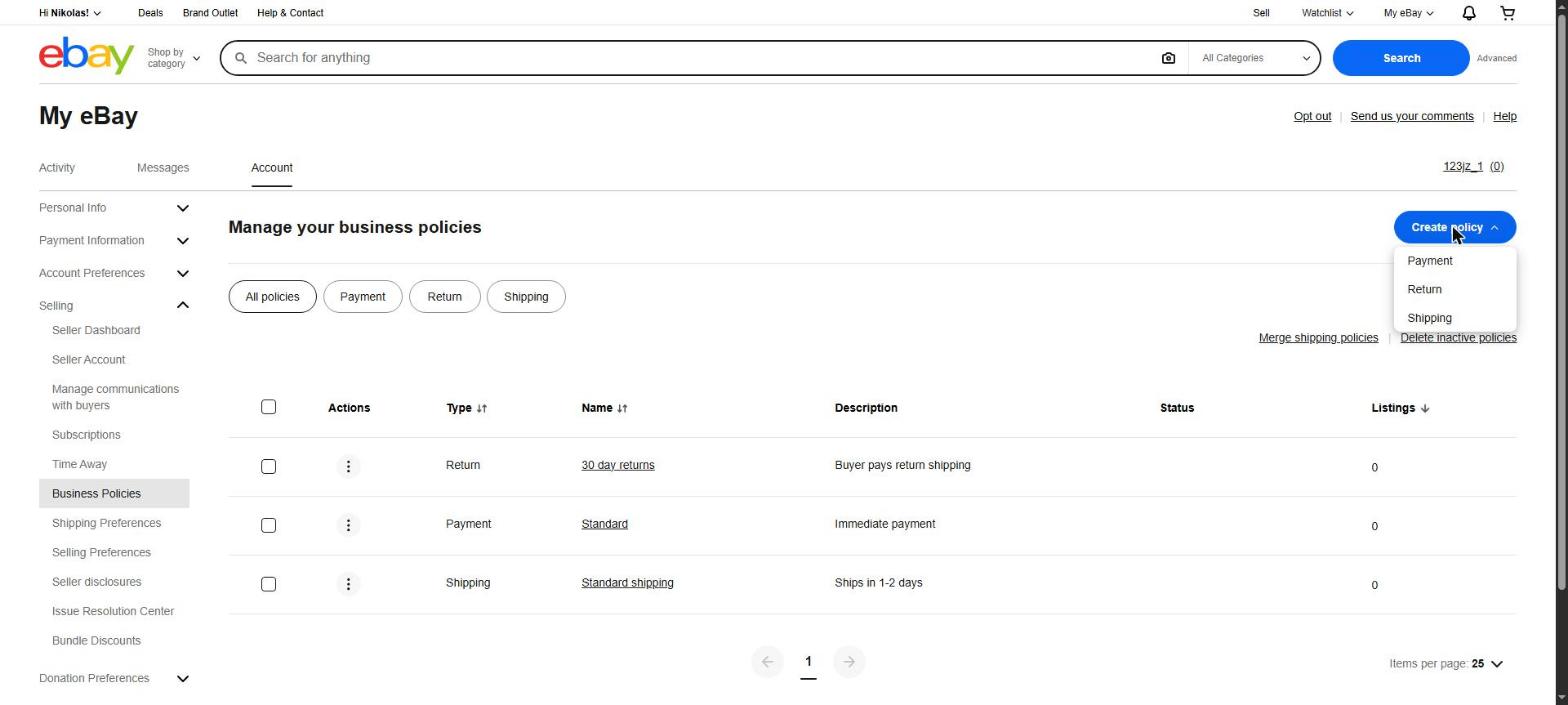Open Seller Dashboard in sidebar
This screenshot has height=705, width=1568.
pyautogui.click(x=96, y=331)
